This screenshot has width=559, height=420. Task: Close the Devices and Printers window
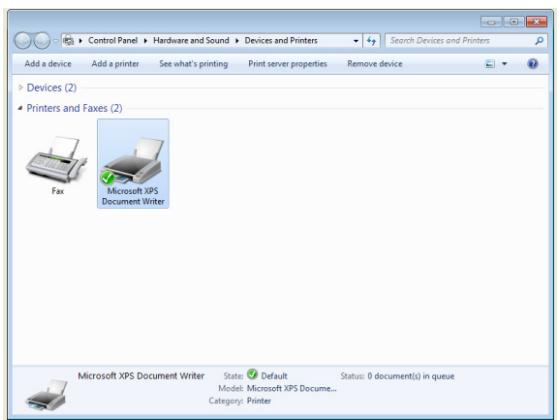coord(536,22)
